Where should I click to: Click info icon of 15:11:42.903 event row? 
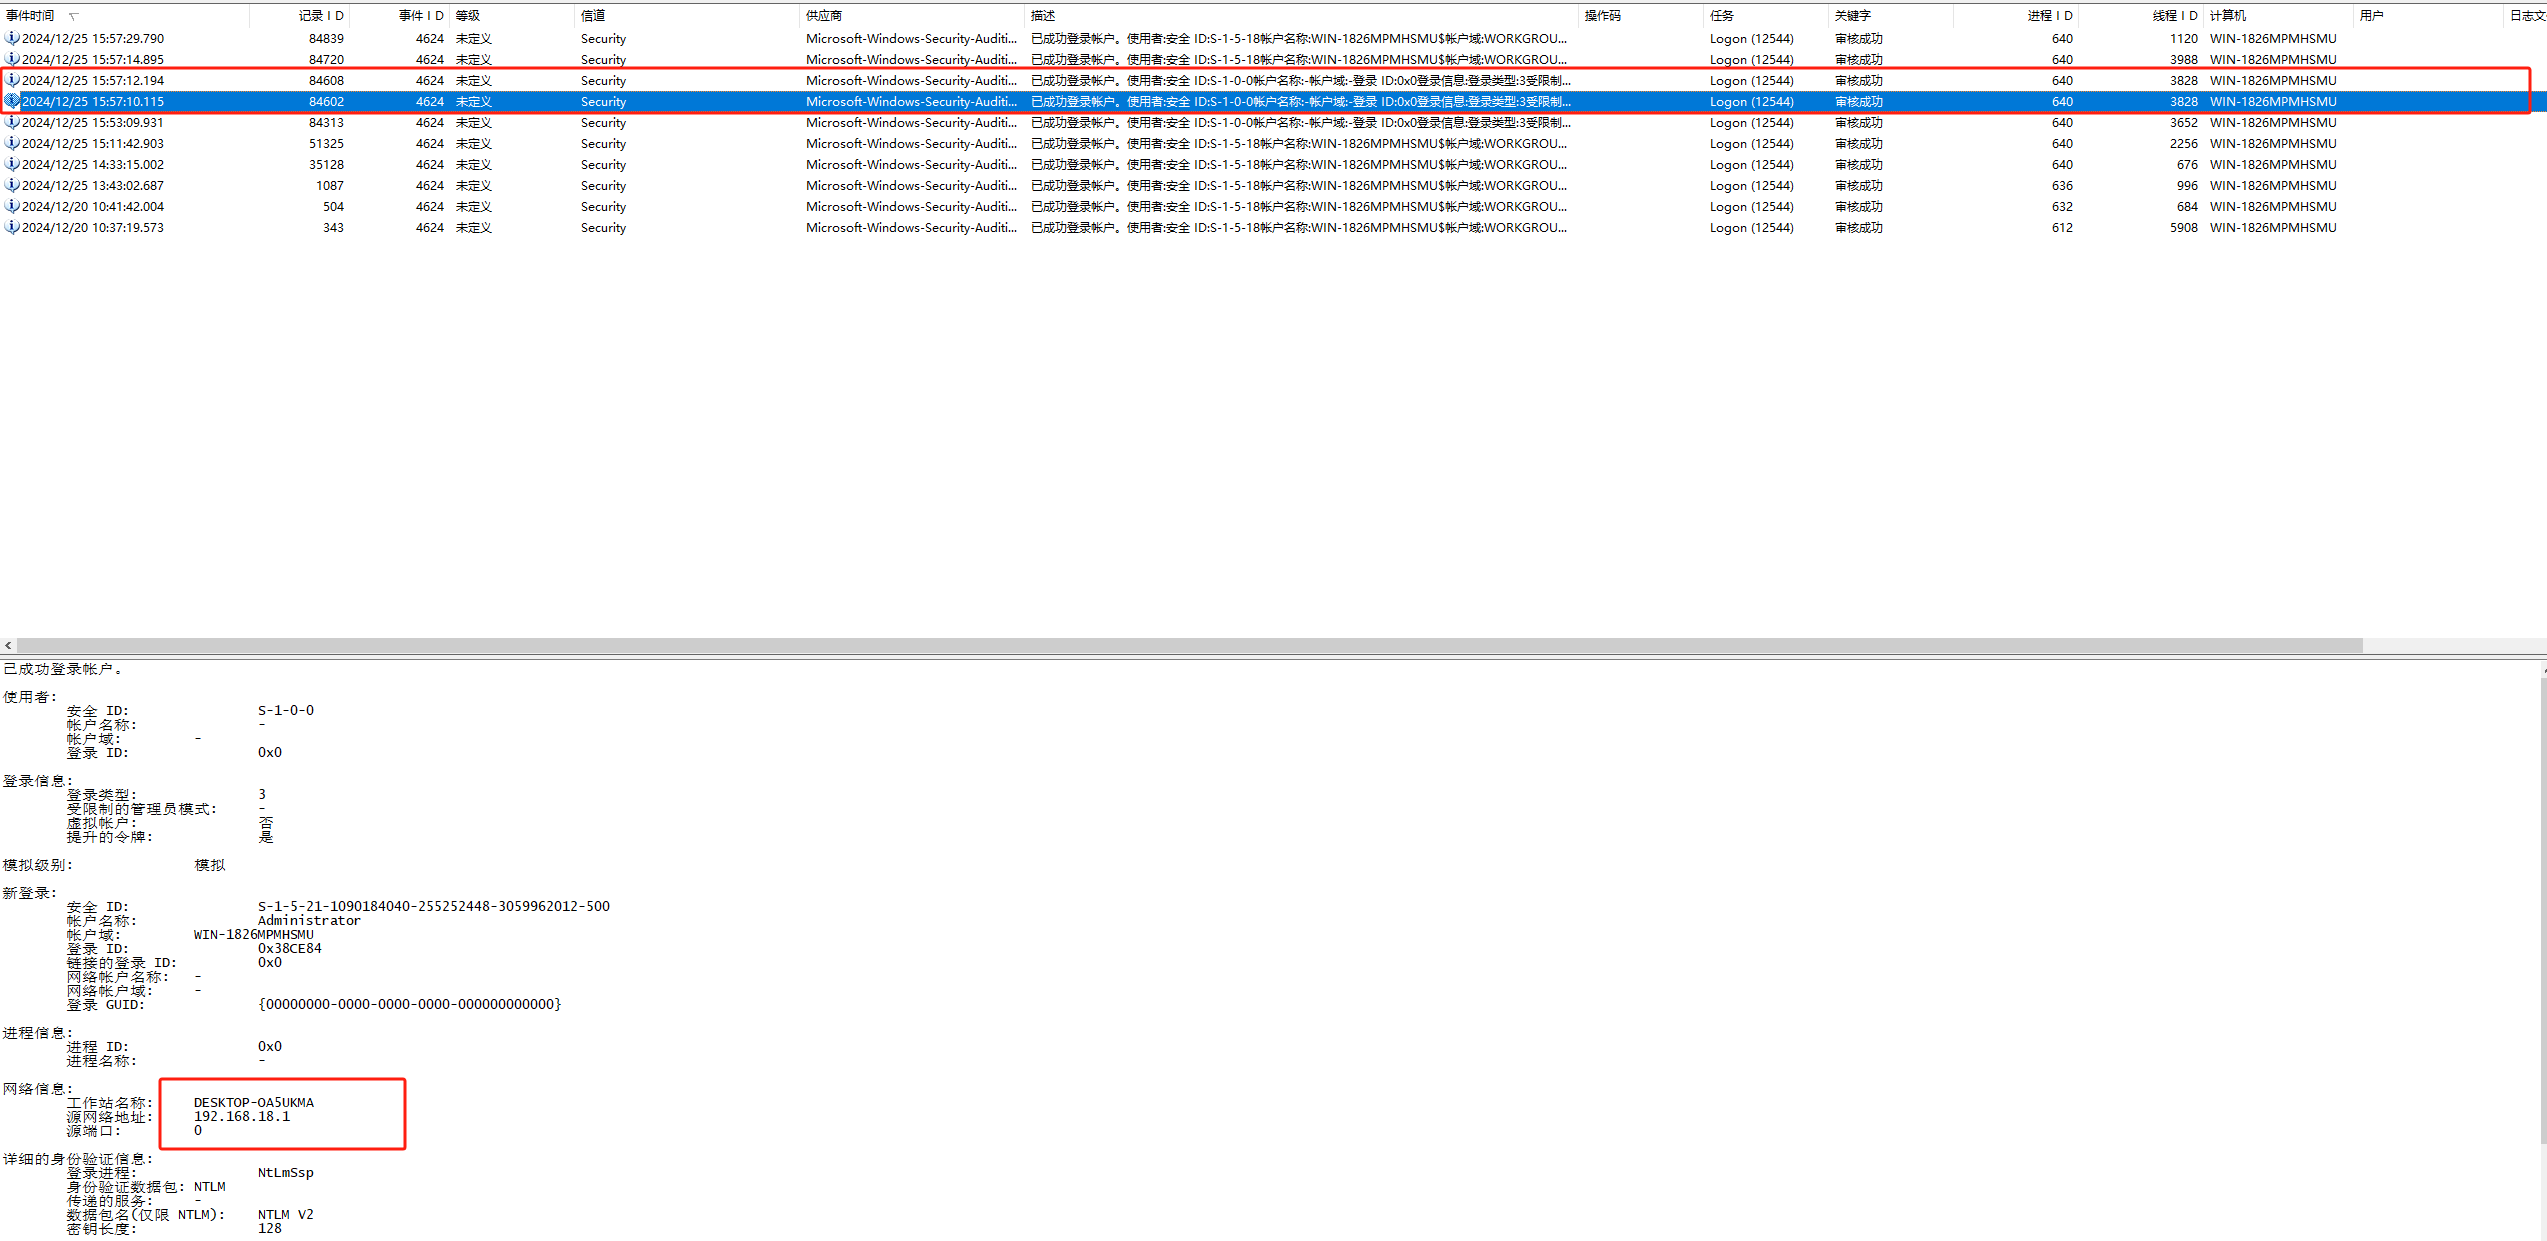11,143
